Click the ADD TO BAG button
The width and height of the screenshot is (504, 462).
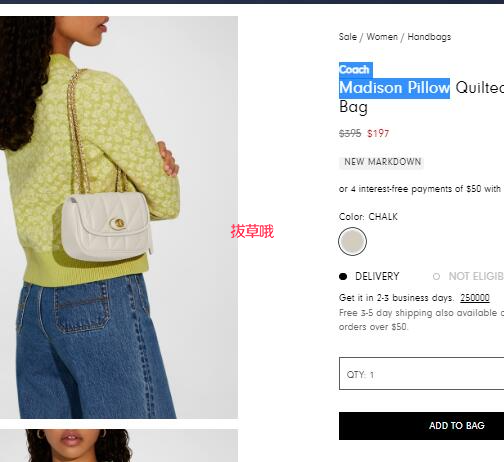421,426
